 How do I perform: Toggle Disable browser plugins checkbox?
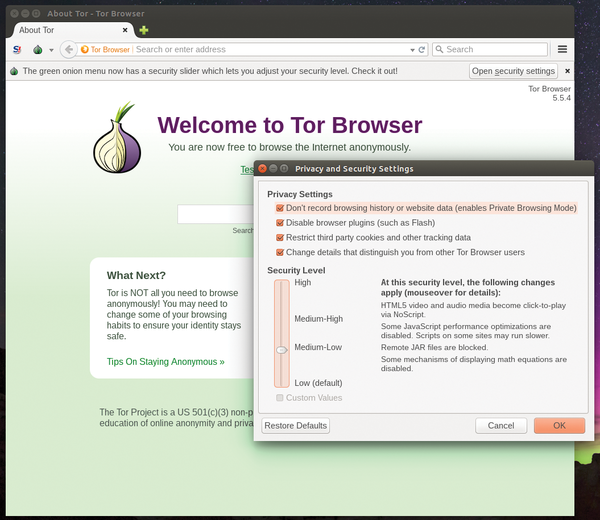280,223
